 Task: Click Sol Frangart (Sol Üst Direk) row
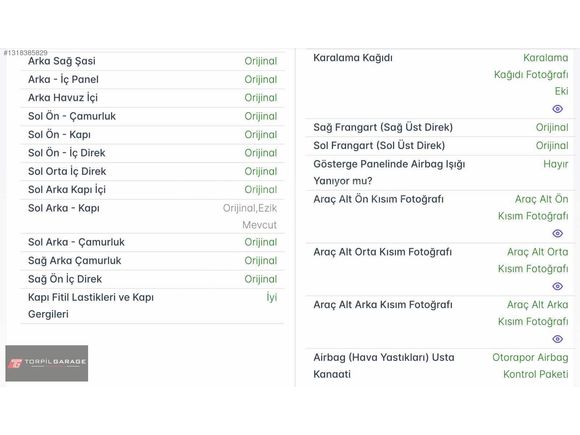440,146
